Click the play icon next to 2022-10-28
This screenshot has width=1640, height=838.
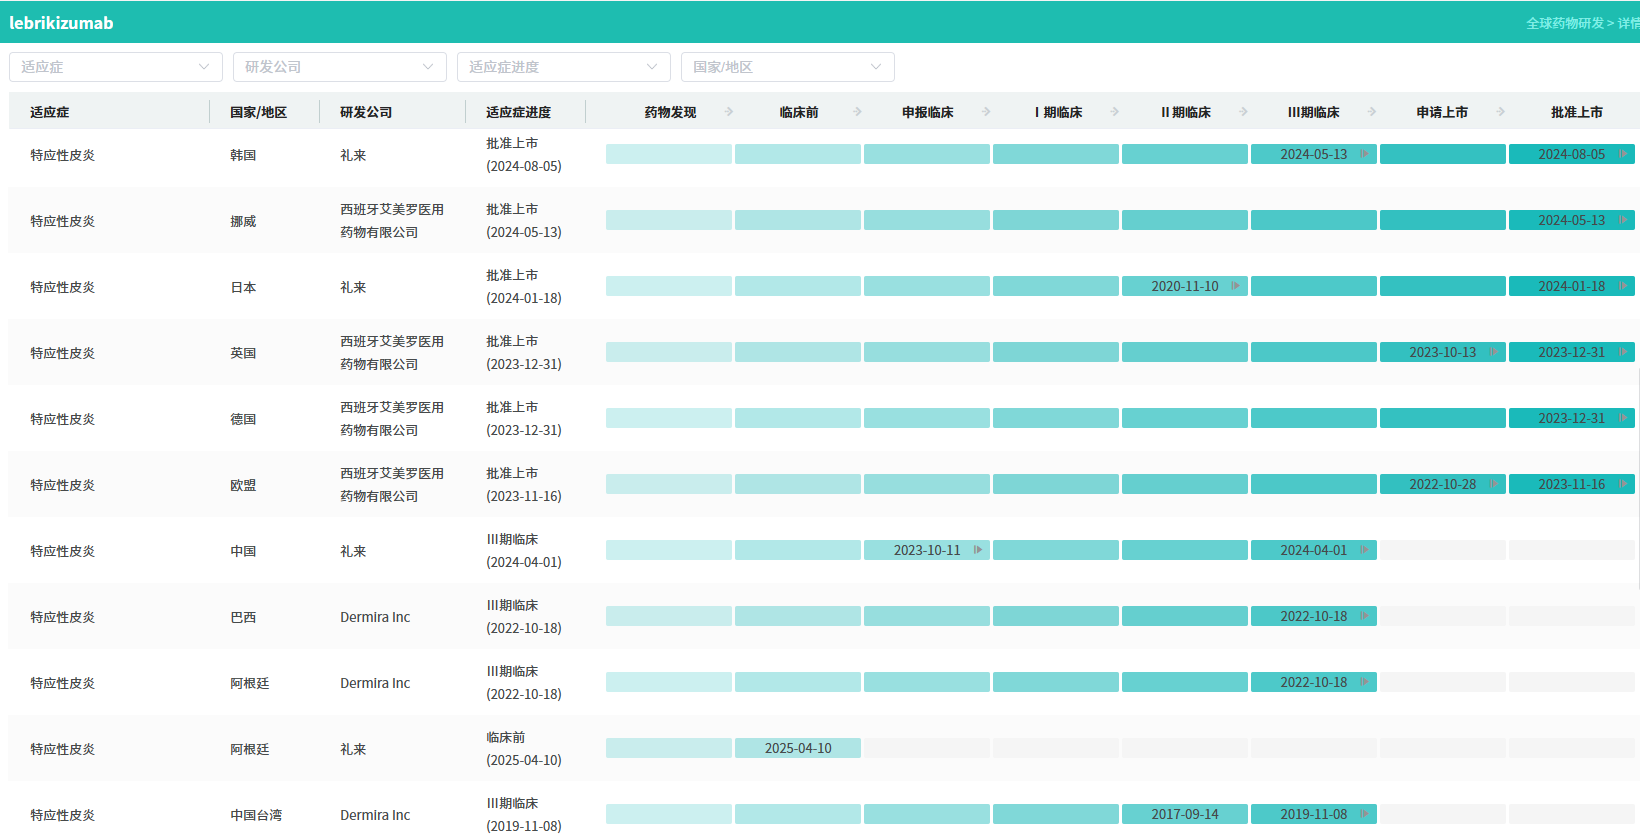pos(1493,484)
